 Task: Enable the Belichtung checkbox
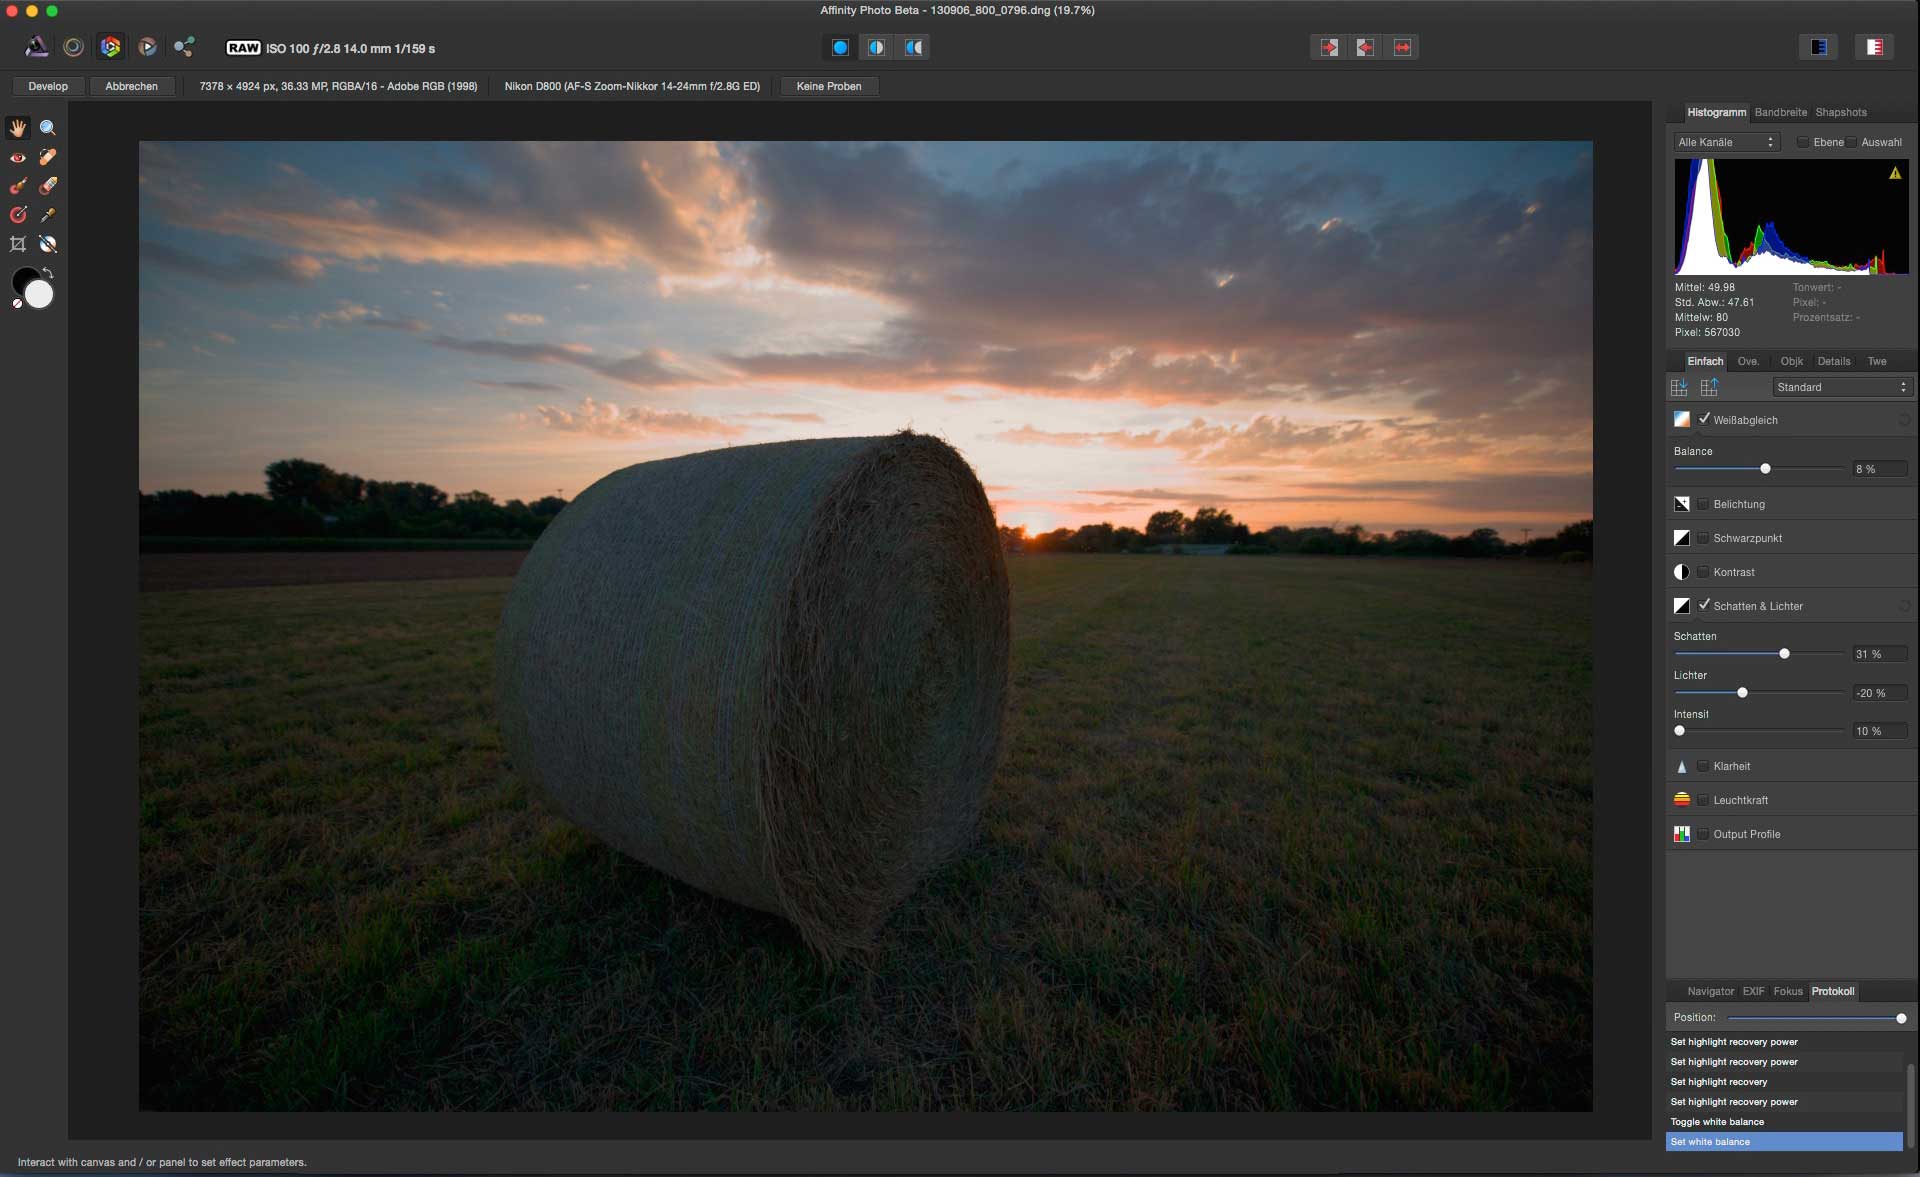tap(1704, 504)
